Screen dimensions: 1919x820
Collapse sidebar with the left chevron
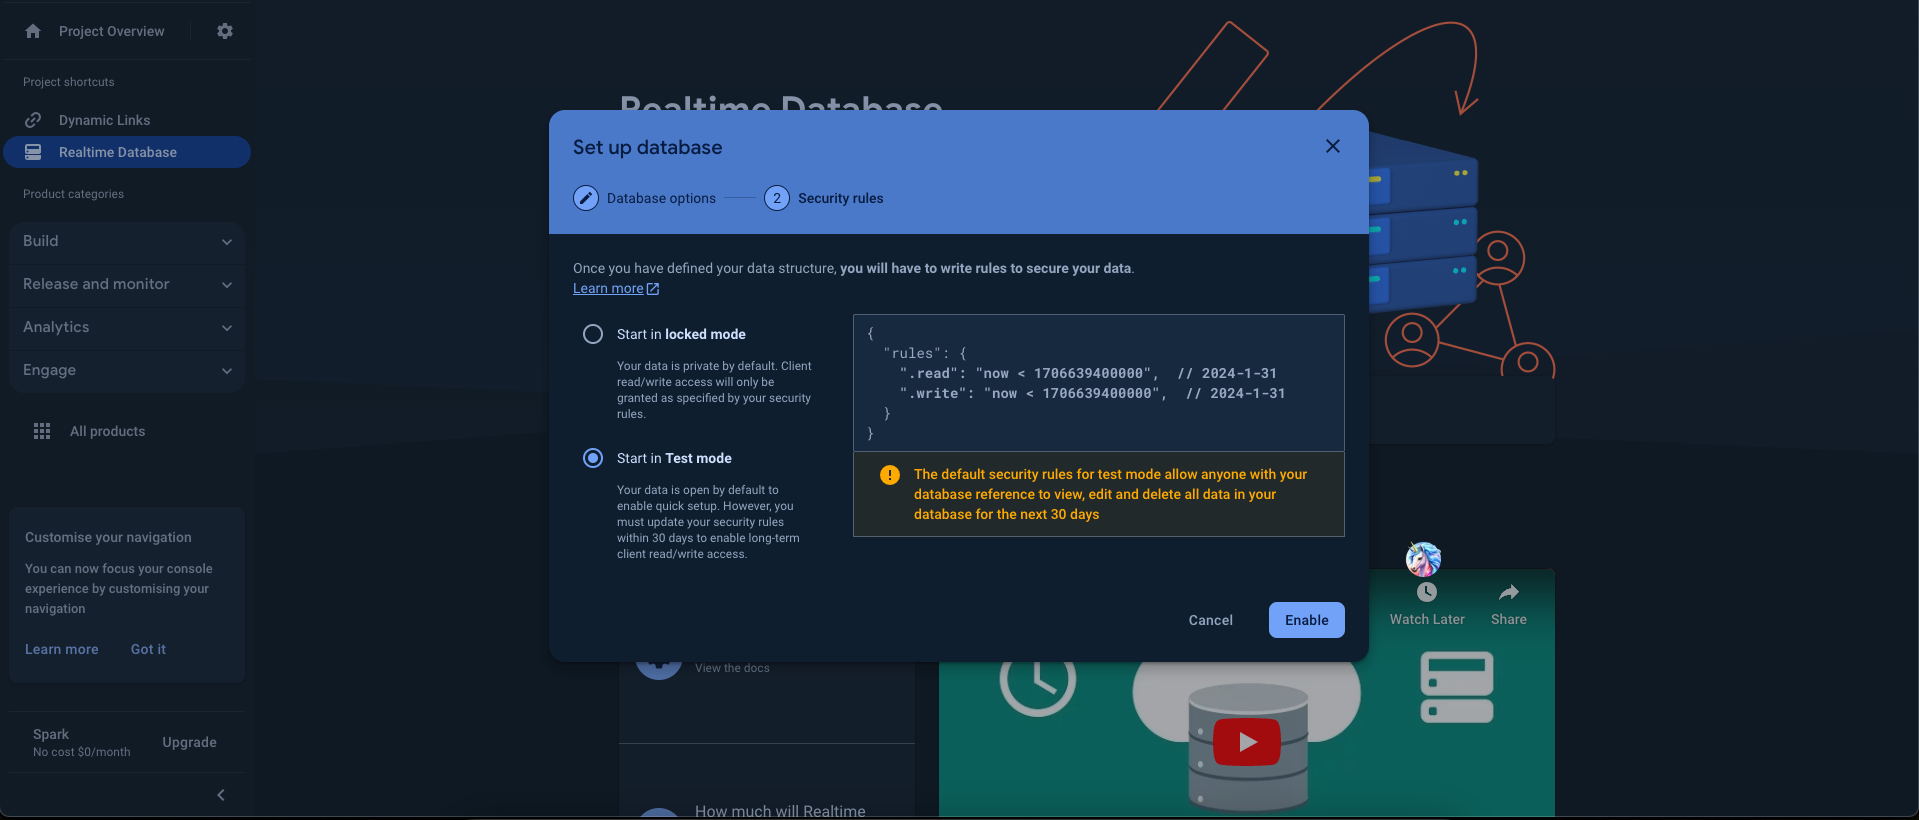[221, 795]
